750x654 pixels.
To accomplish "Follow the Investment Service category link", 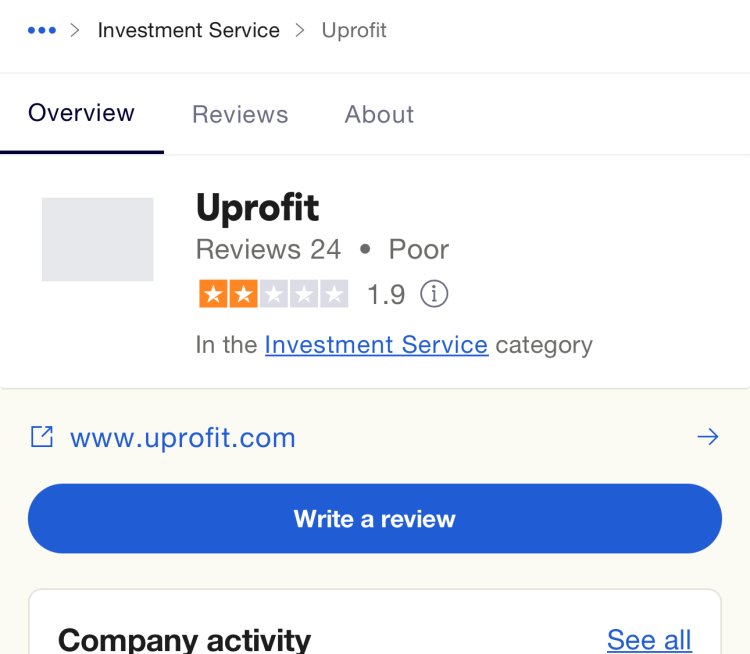I will (376, 345).
